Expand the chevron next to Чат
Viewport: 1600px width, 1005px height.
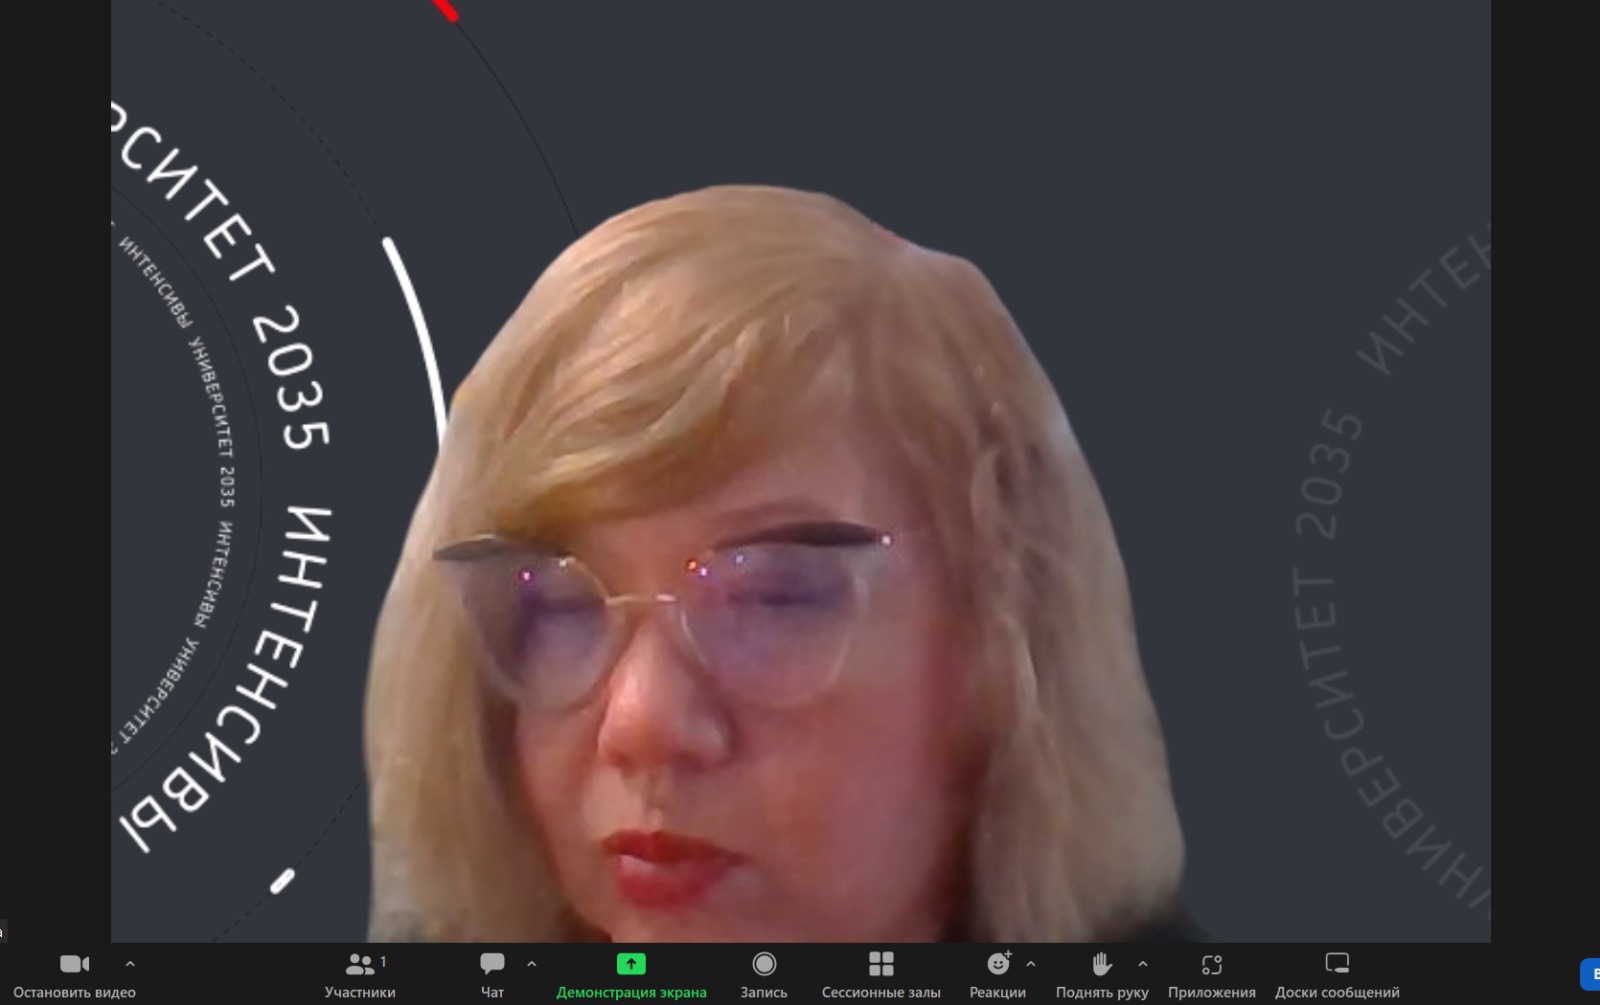(532, 964)
